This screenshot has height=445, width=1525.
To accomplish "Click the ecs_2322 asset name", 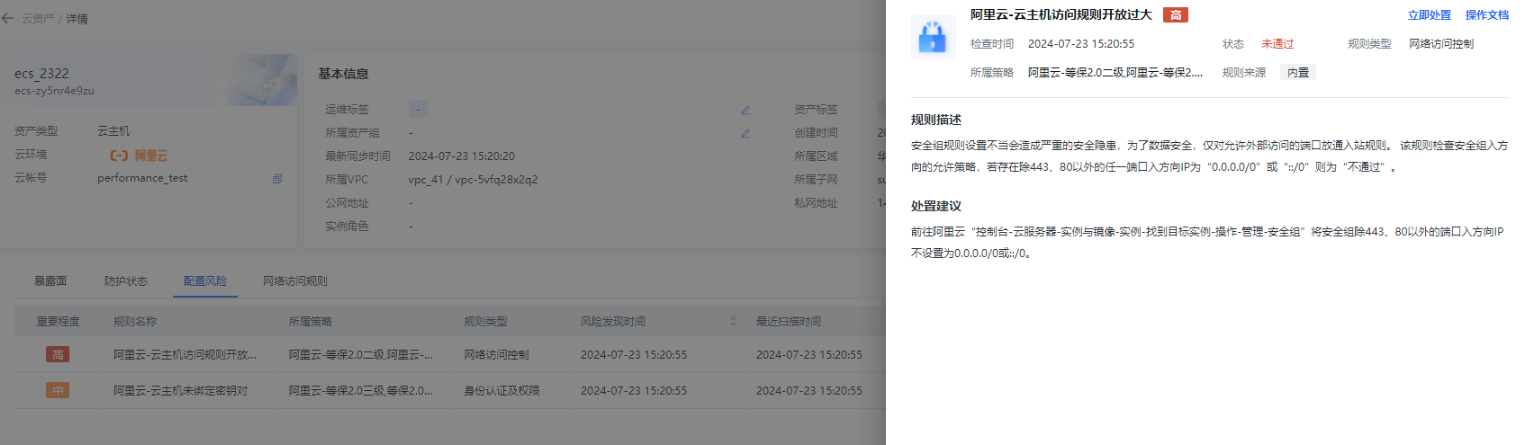I will [43, 73].
